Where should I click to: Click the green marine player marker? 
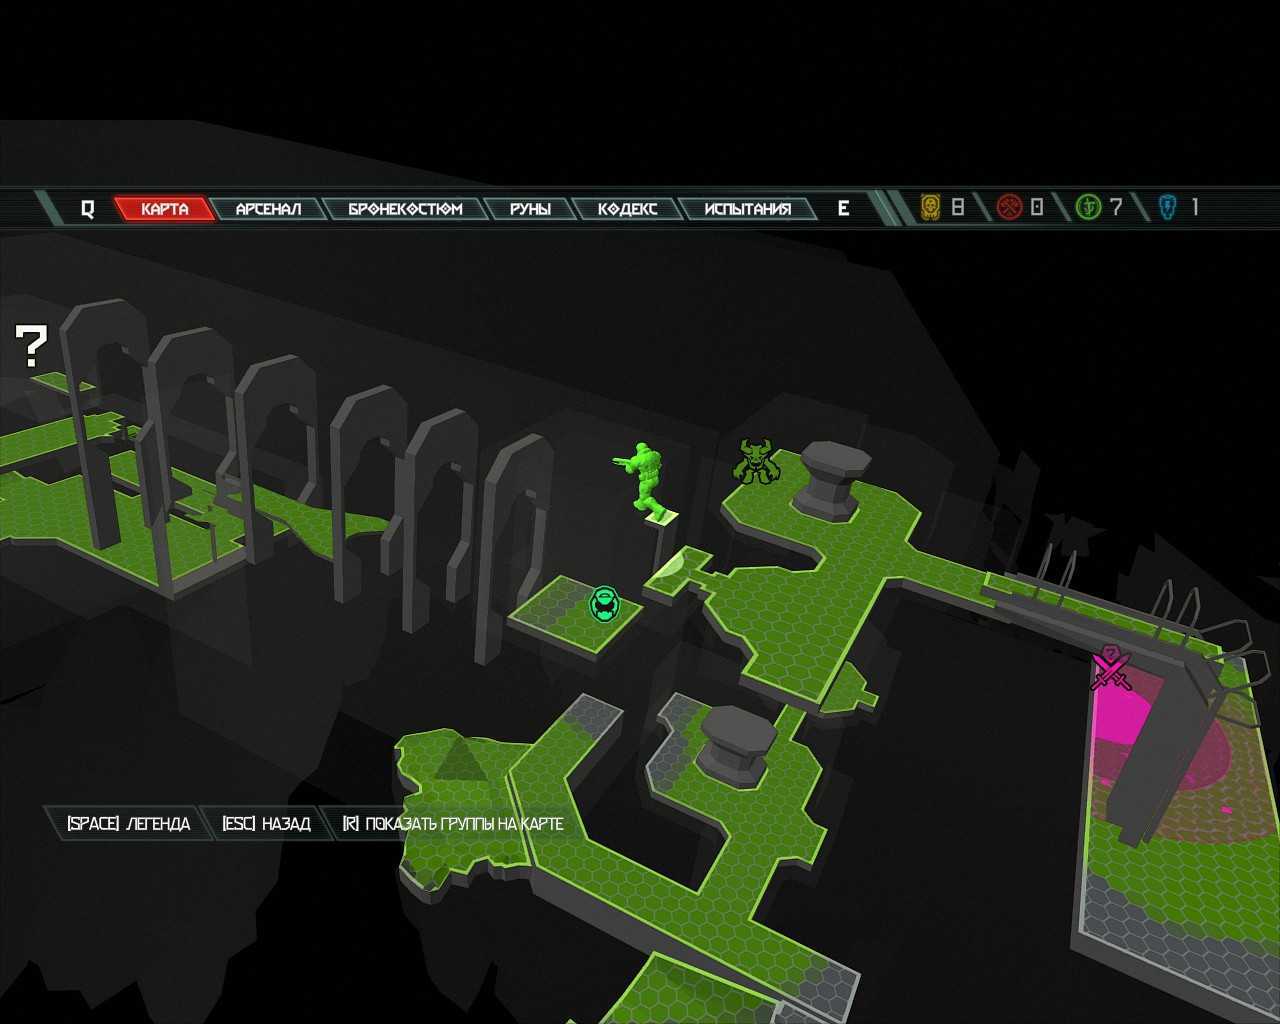(x=645, y=478)
